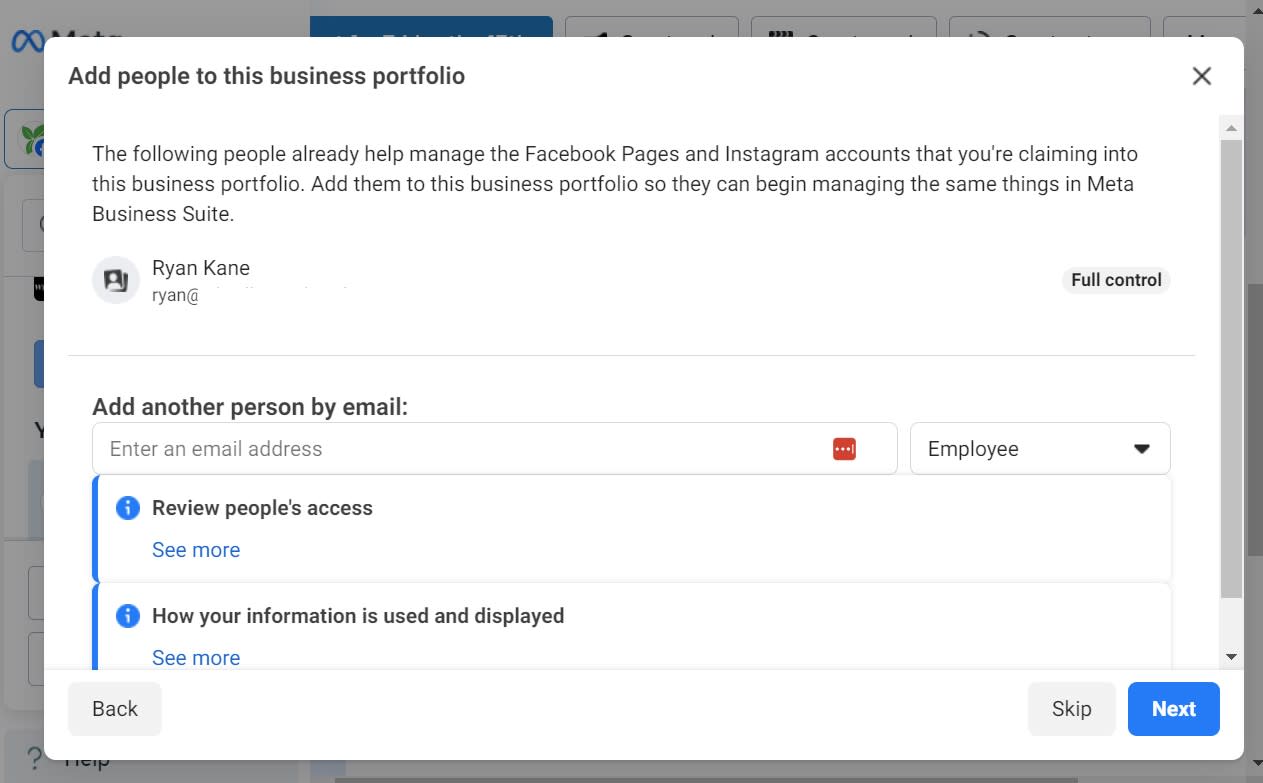Image resolution: width=1263 pixels, height=783 pixels.
Task: Open the Employee role dropdown
Action: coord(1040,449)
